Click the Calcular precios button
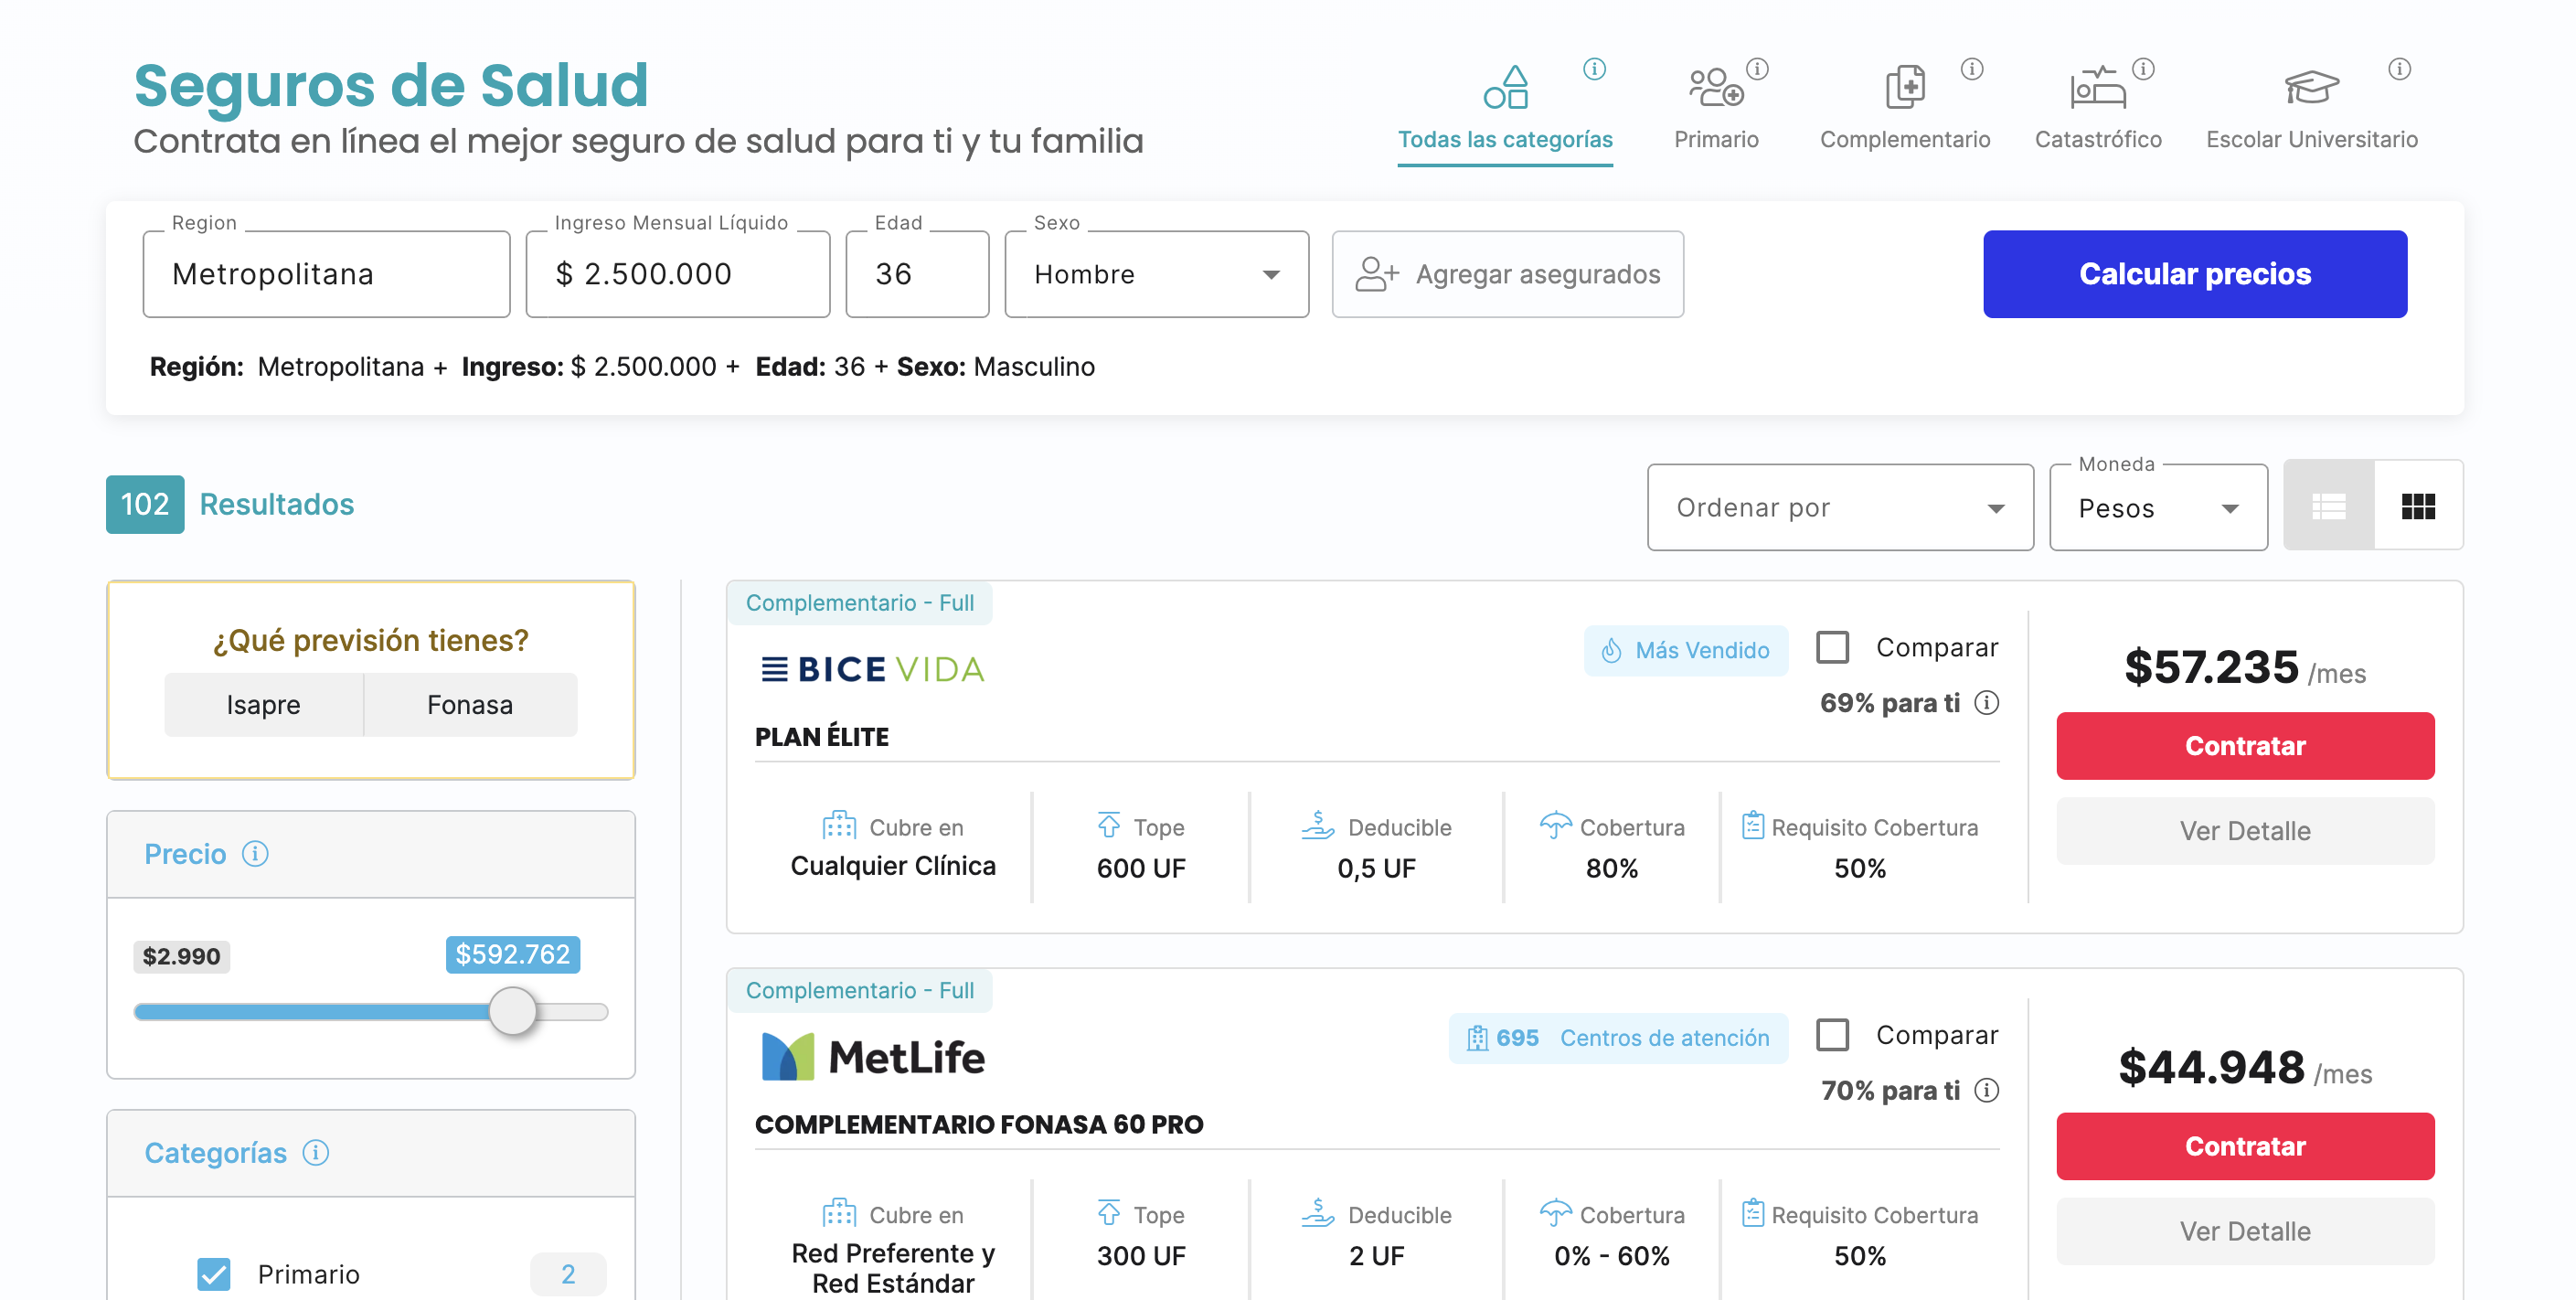This screenshot has height=1300, width=2576. [x=2195, y=274]
